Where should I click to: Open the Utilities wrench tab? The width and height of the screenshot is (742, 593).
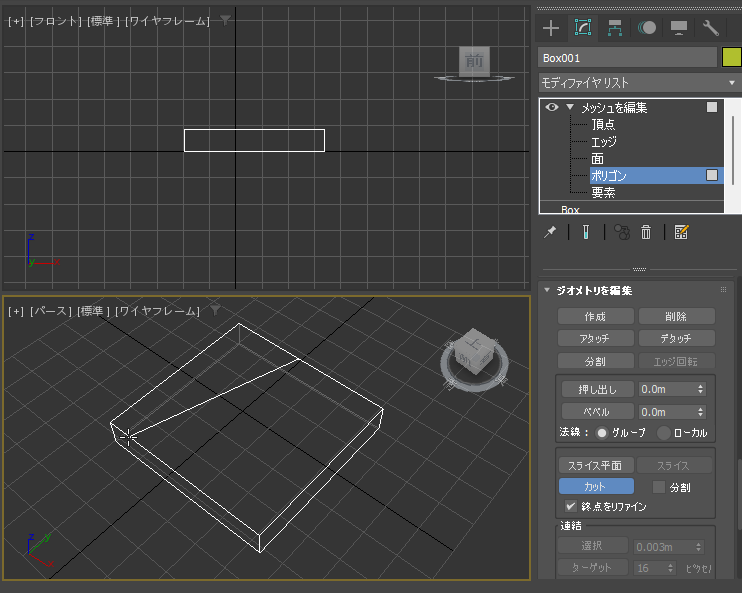point(710,28)
